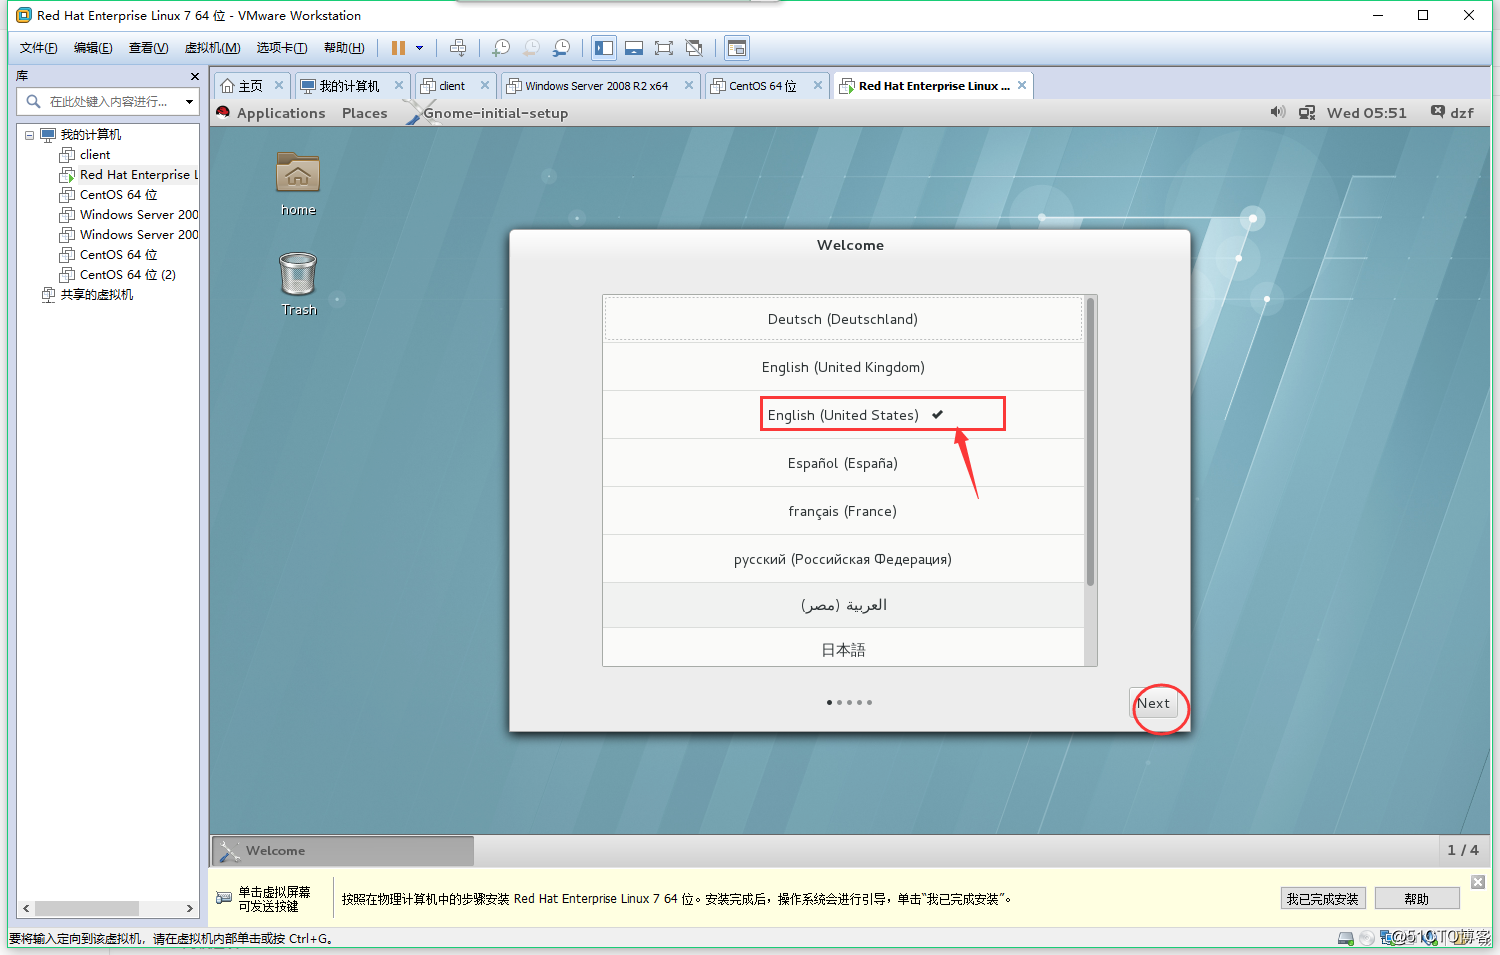Viewport: 1500px width, 955px height.
Task: Open the Trash desktop icon
Action: click(x=298, y=284)
